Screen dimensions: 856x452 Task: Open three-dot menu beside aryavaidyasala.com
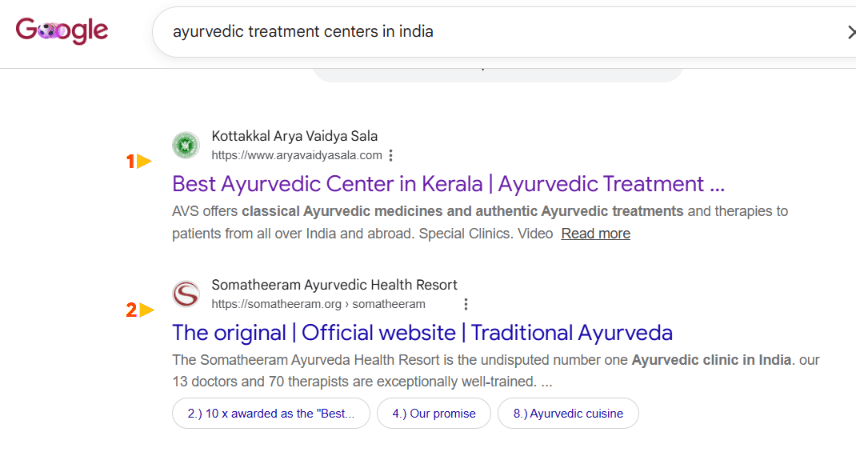391,156
